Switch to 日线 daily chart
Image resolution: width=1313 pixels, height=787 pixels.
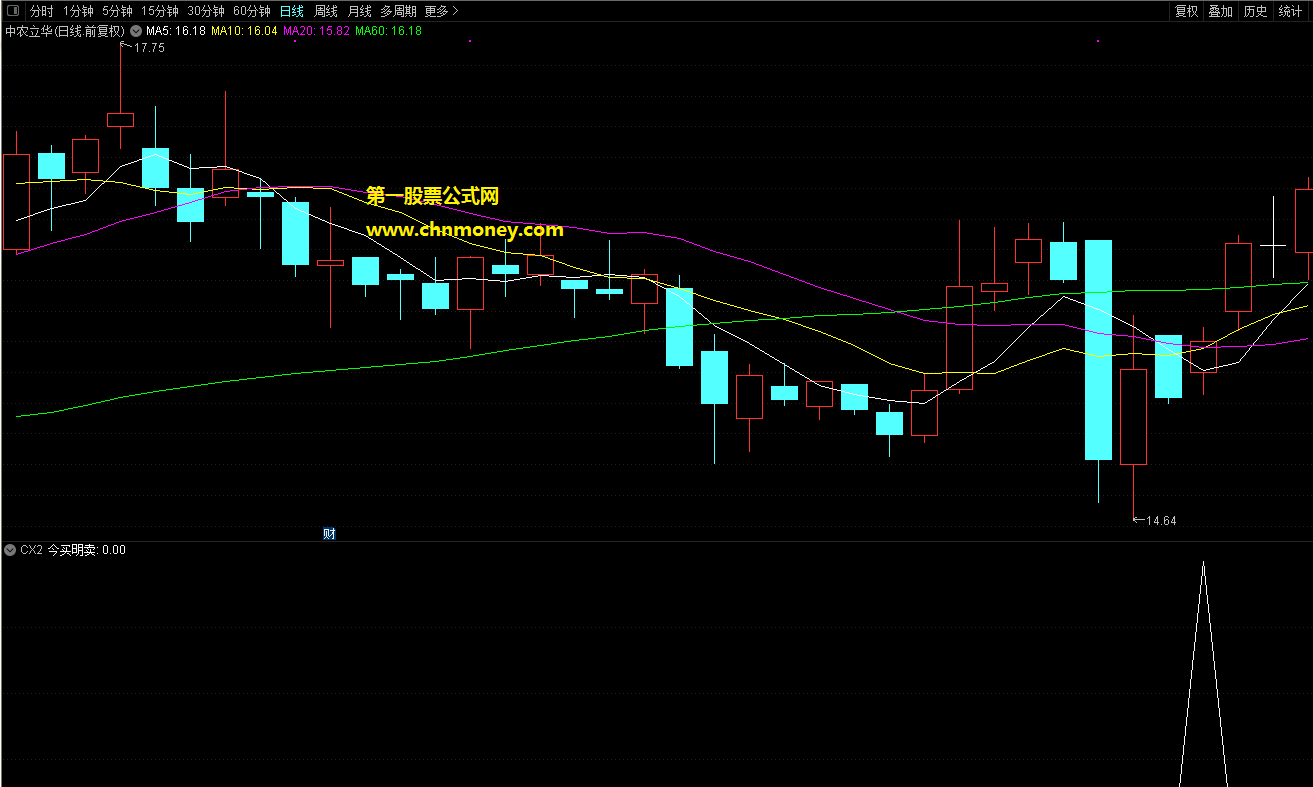pos(292,11)
